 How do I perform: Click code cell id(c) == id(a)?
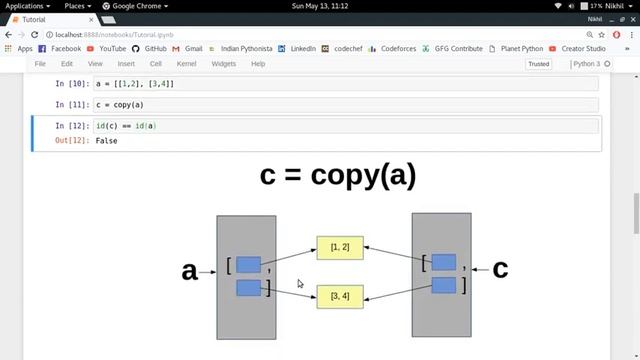[346, 126]
